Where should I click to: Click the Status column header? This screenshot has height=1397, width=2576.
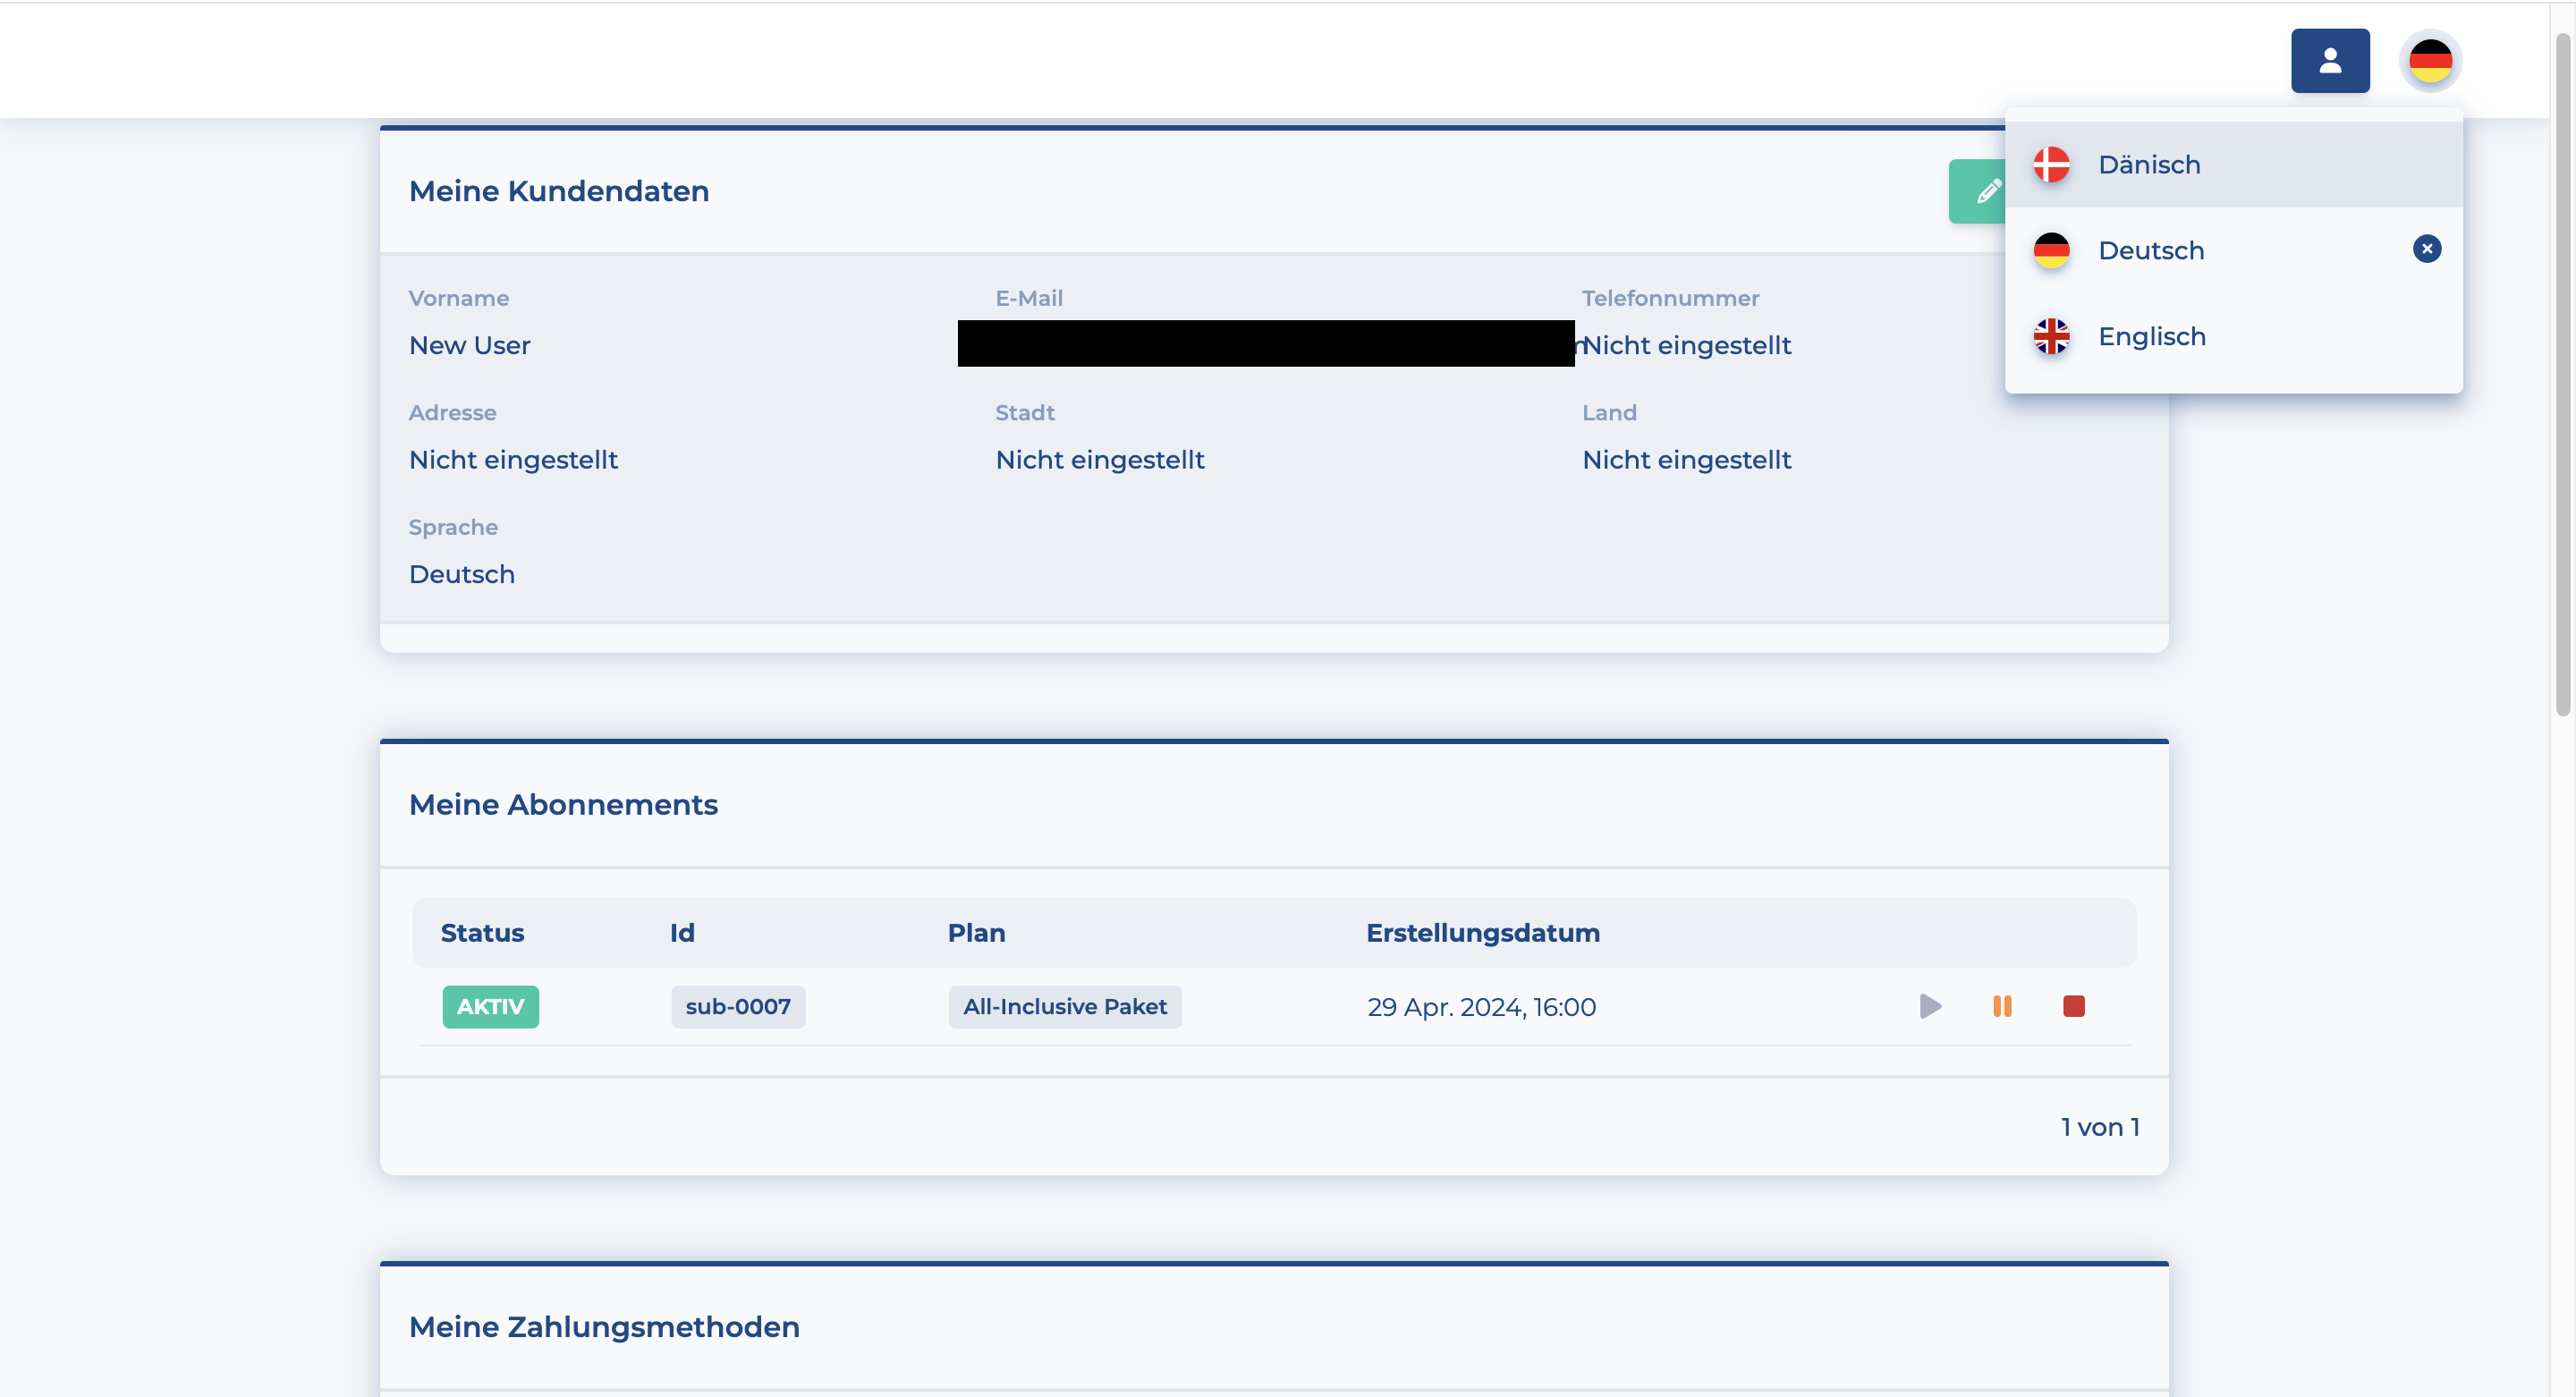(482, 933)
